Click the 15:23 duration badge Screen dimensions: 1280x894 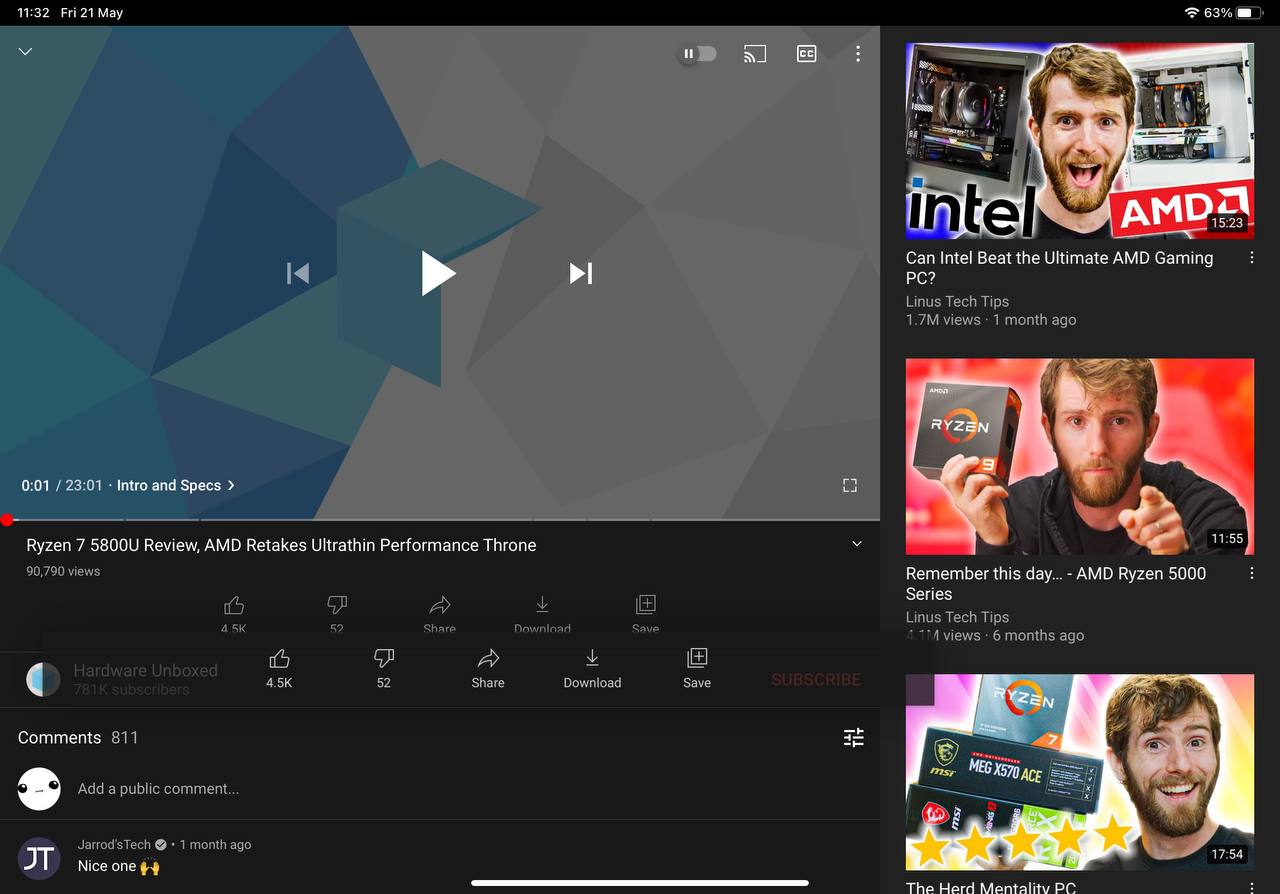click(x=1227, y=223)
